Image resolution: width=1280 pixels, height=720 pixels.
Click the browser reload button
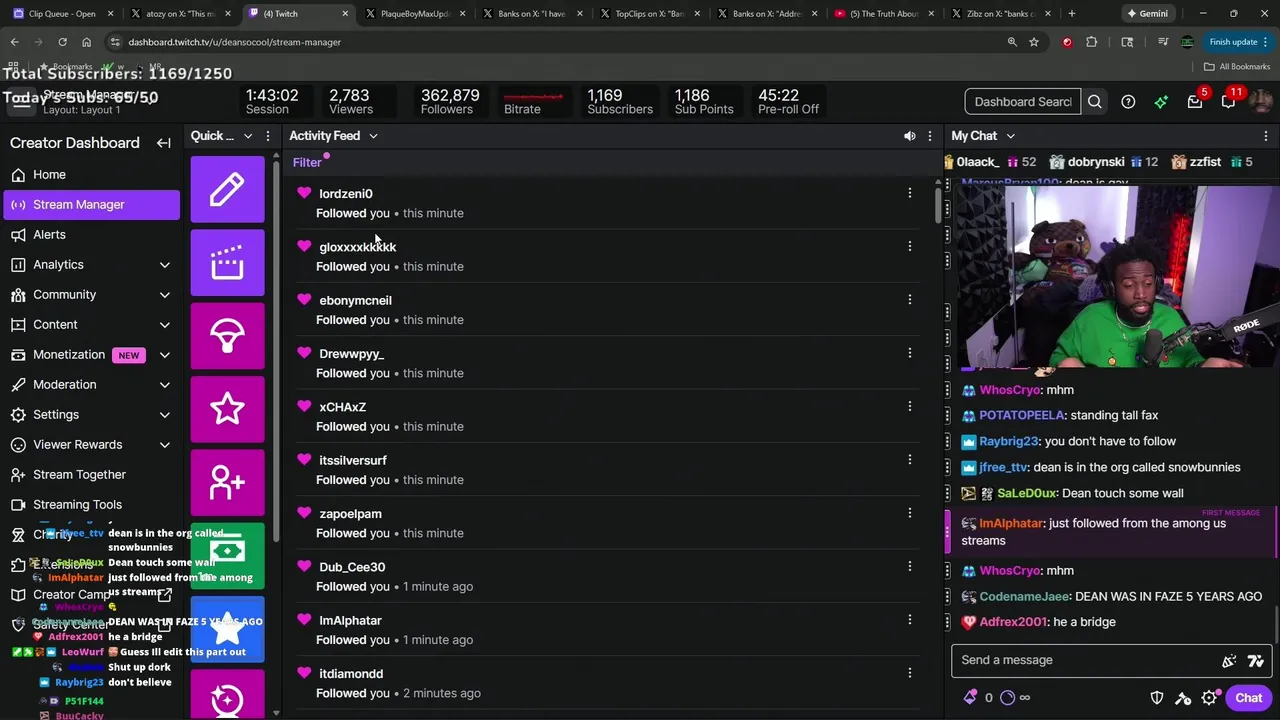tap(62, 42)
